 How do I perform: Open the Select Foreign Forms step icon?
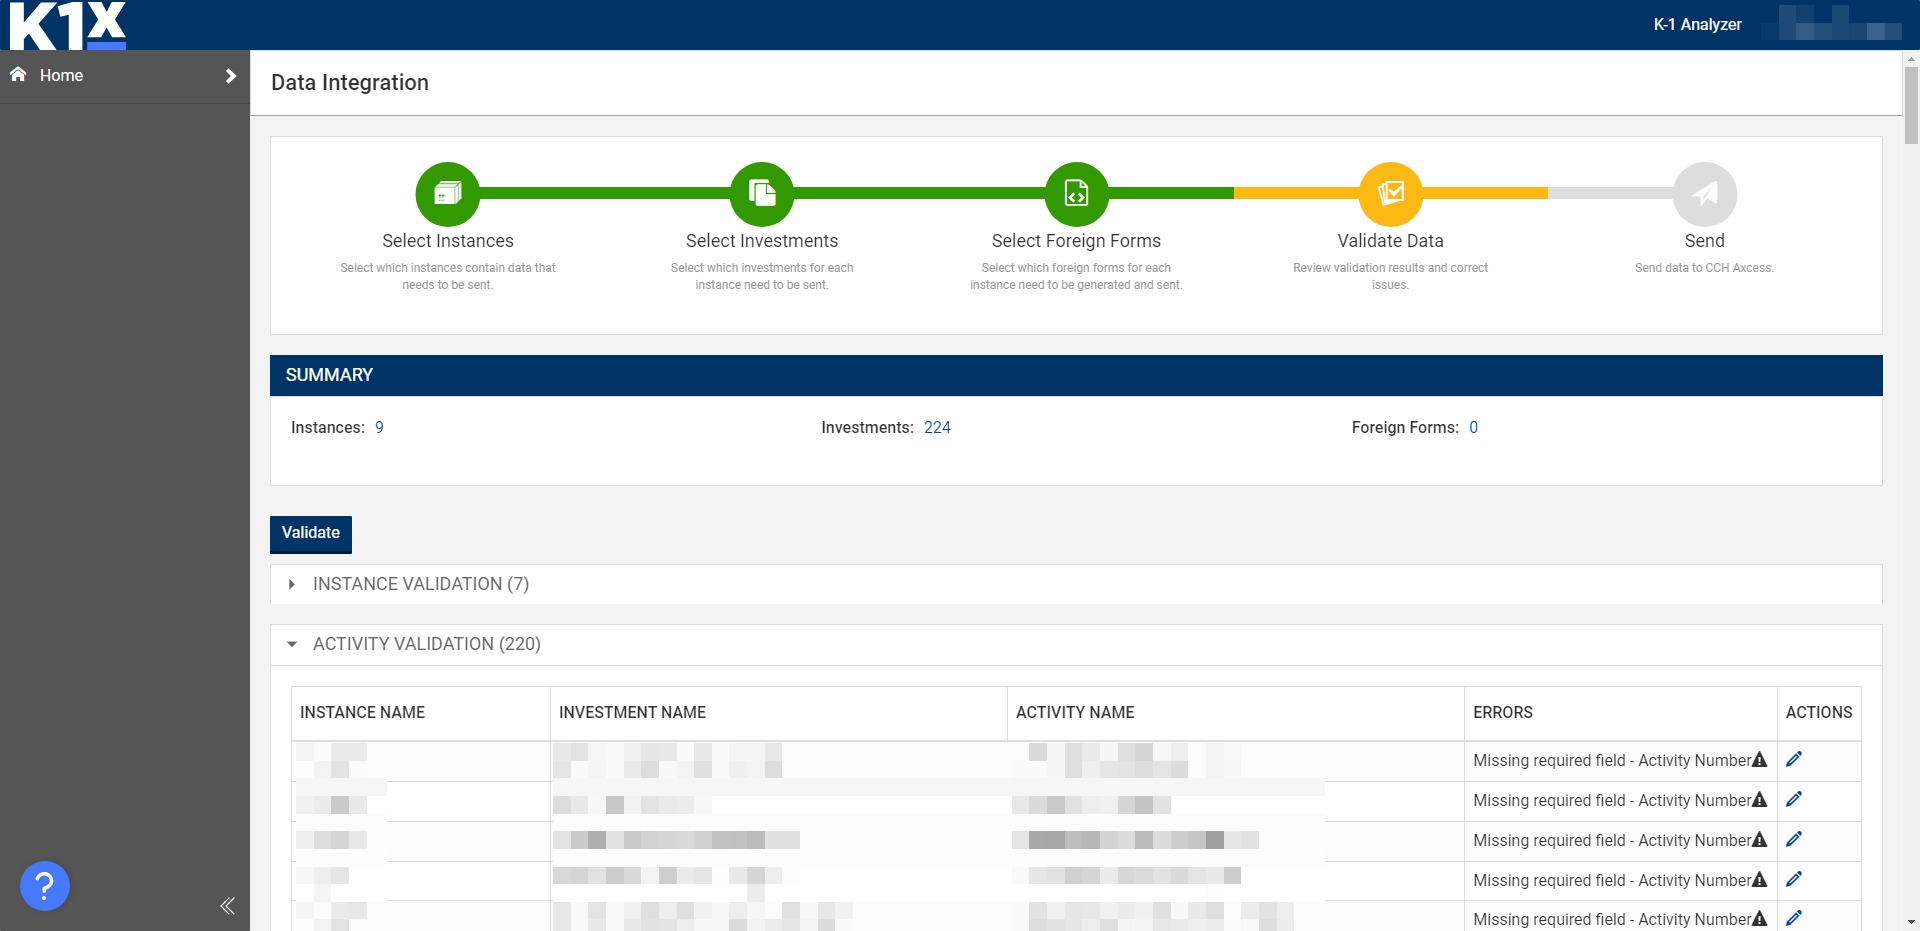[1076, 194]
